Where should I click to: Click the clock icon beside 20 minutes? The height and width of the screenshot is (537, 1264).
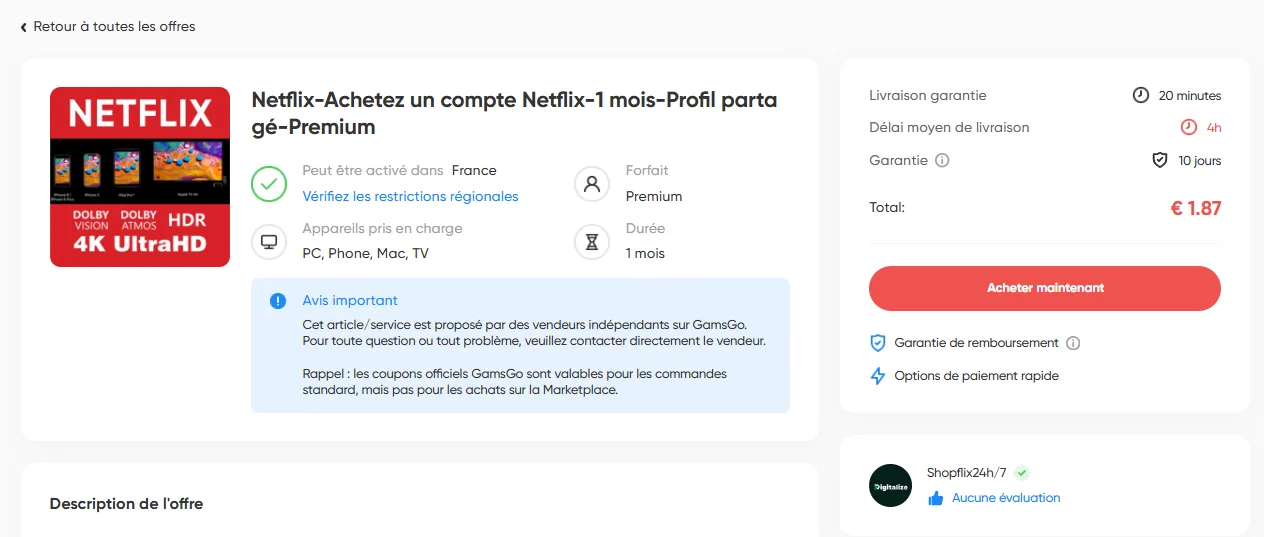coord(1141,95)
